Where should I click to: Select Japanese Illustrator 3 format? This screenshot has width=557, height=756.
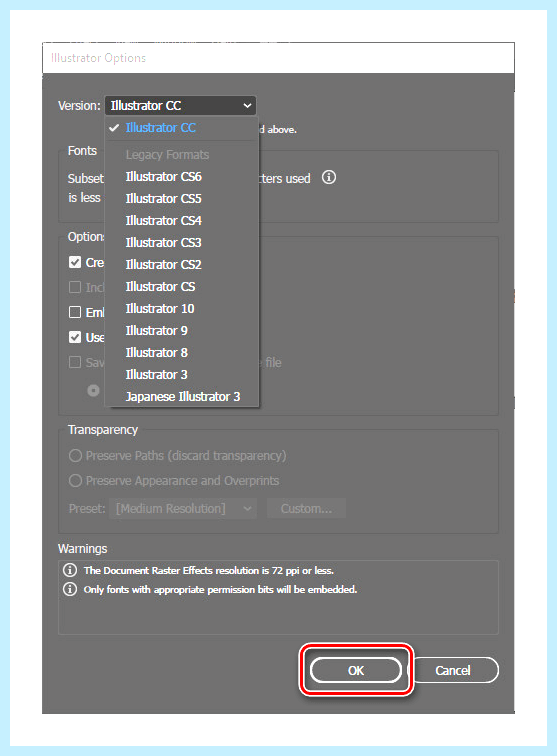(182, 397)
